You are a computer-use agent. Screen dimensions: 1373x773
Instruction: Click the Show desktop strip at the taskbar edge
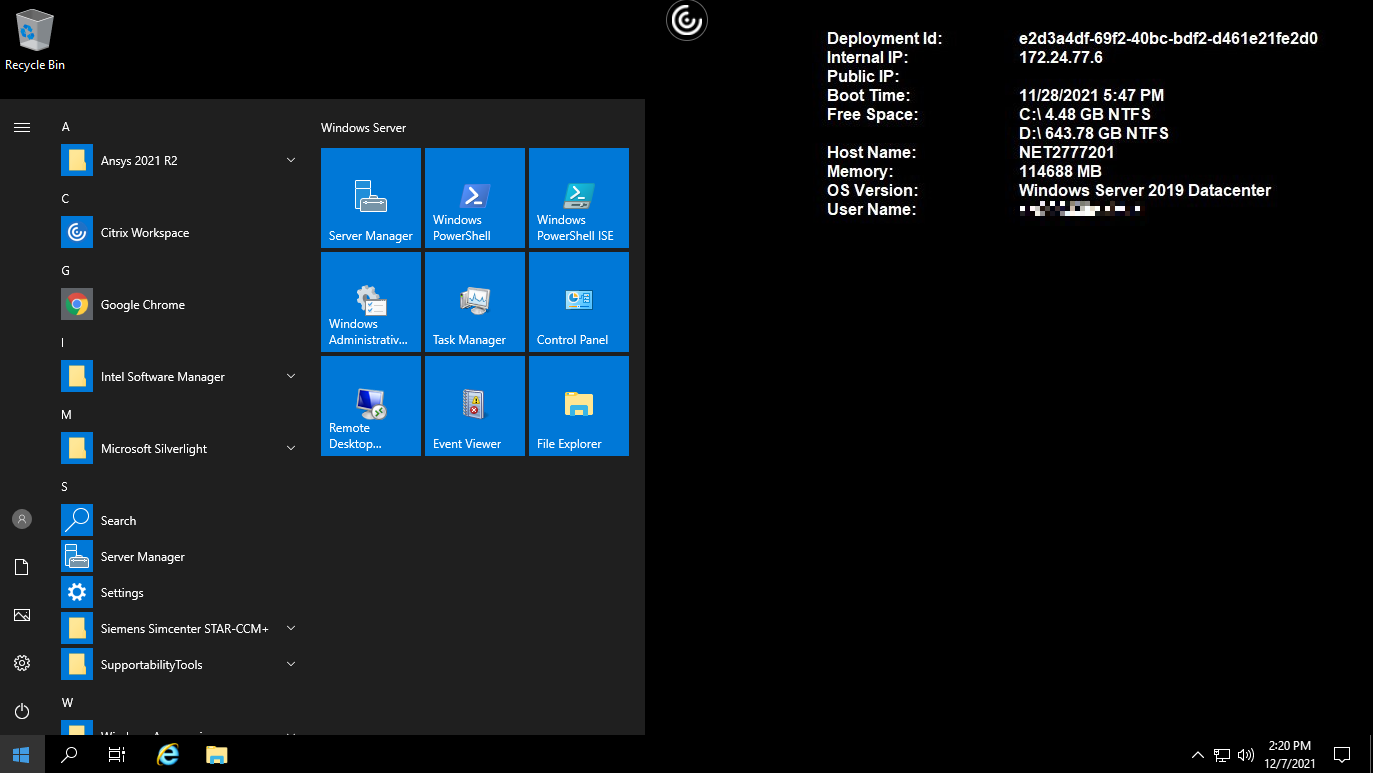tap(1370, 754)
